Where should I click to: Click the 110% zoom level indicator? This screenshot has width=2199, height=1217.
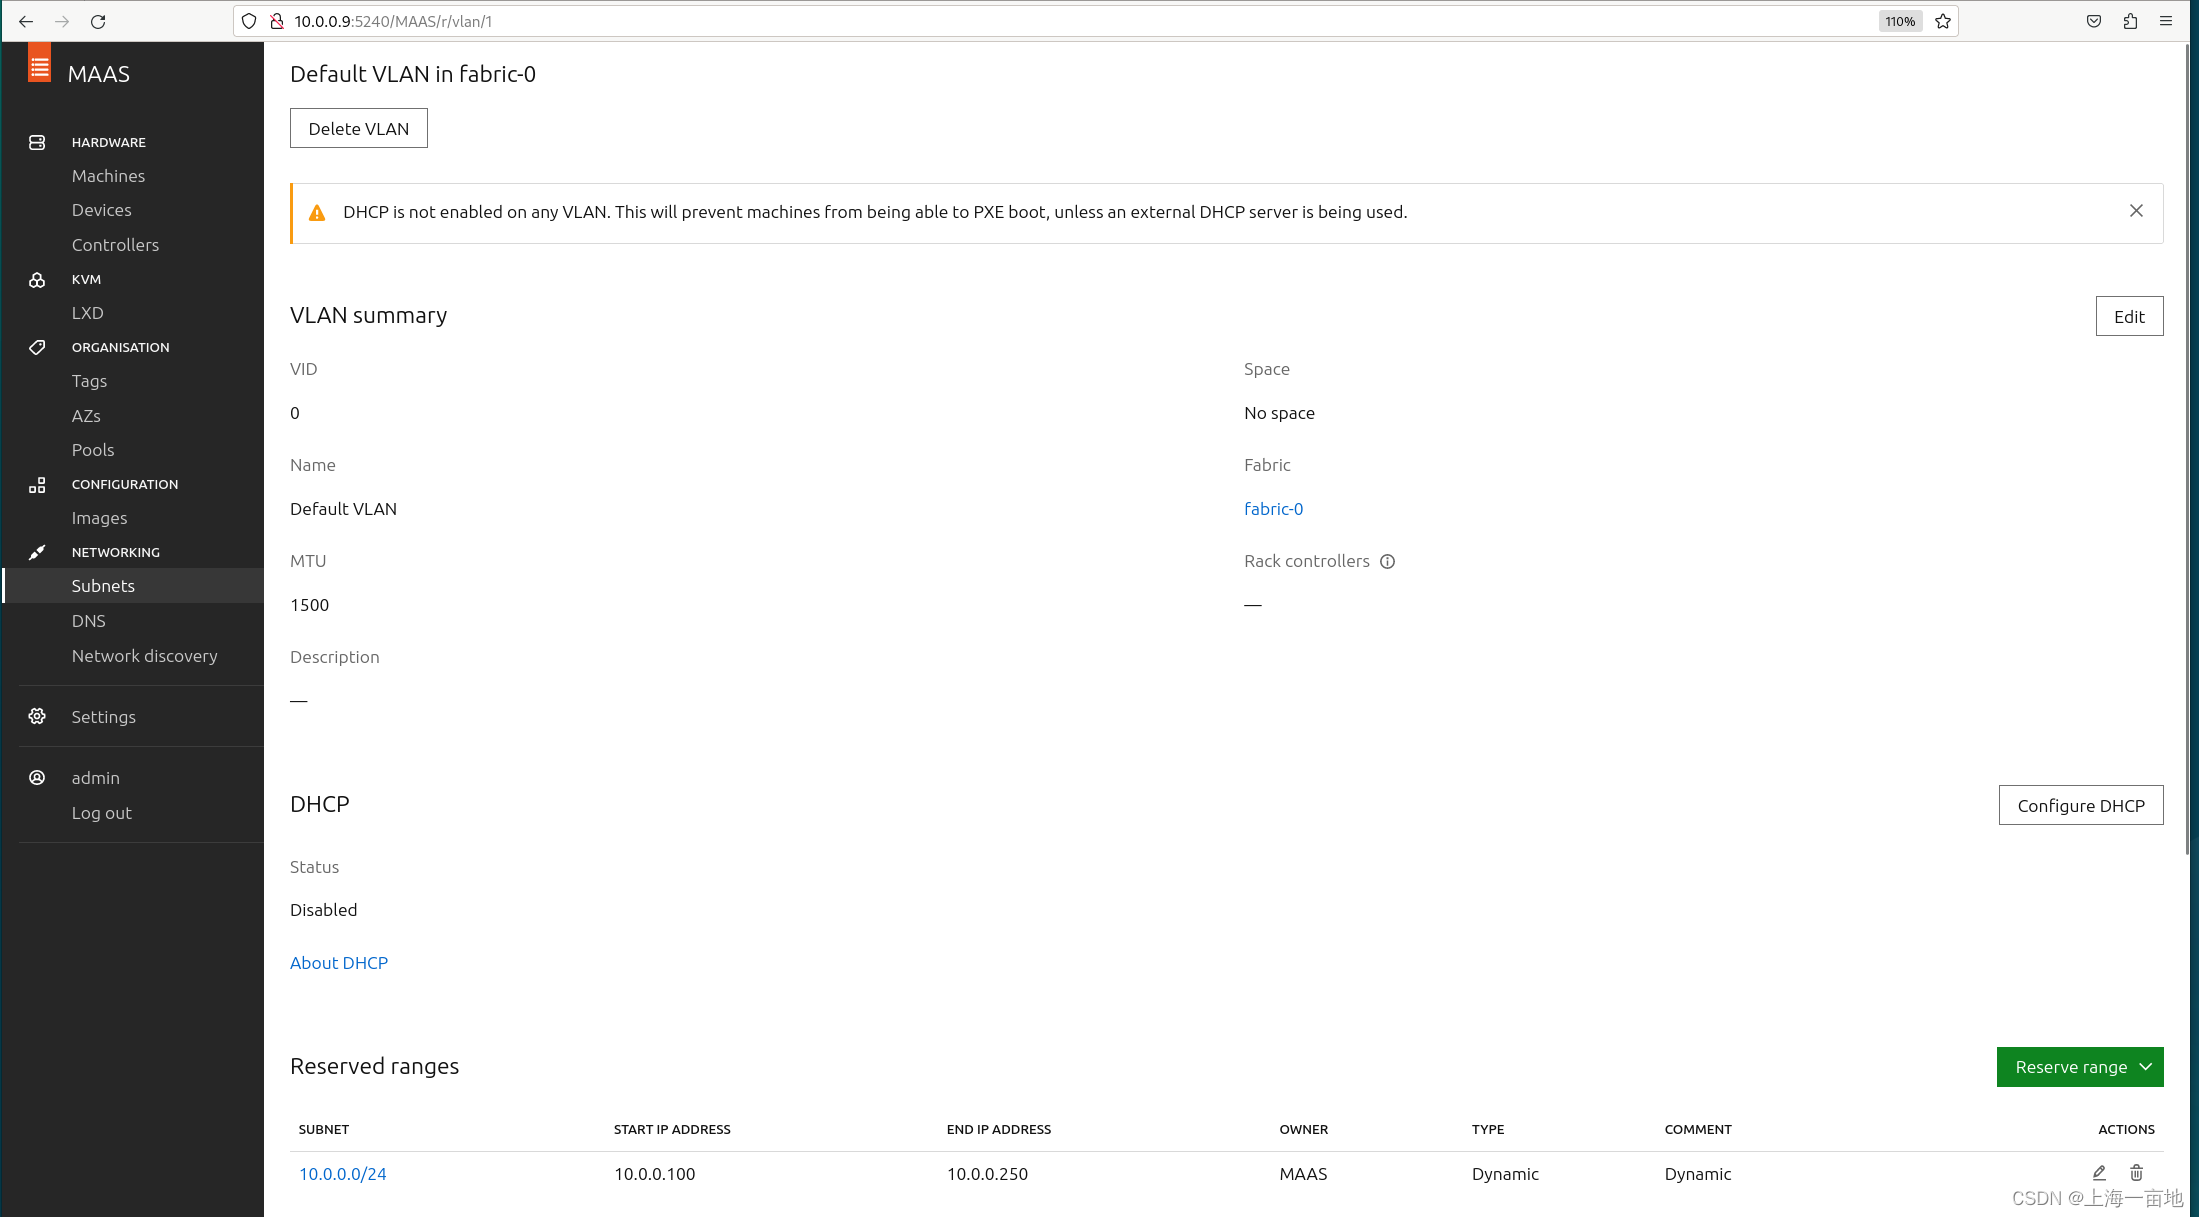tap(1900, 21)
